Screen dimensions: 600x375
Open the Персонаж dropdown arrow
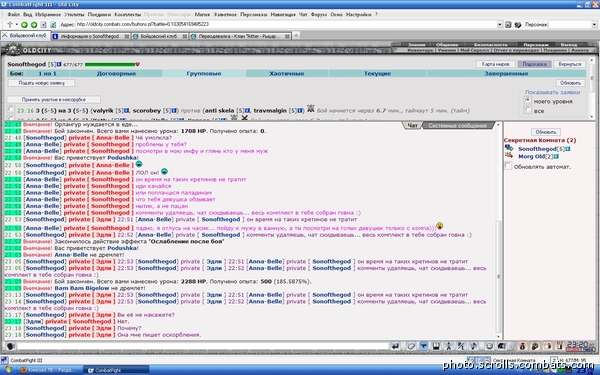tap(594, 24)
